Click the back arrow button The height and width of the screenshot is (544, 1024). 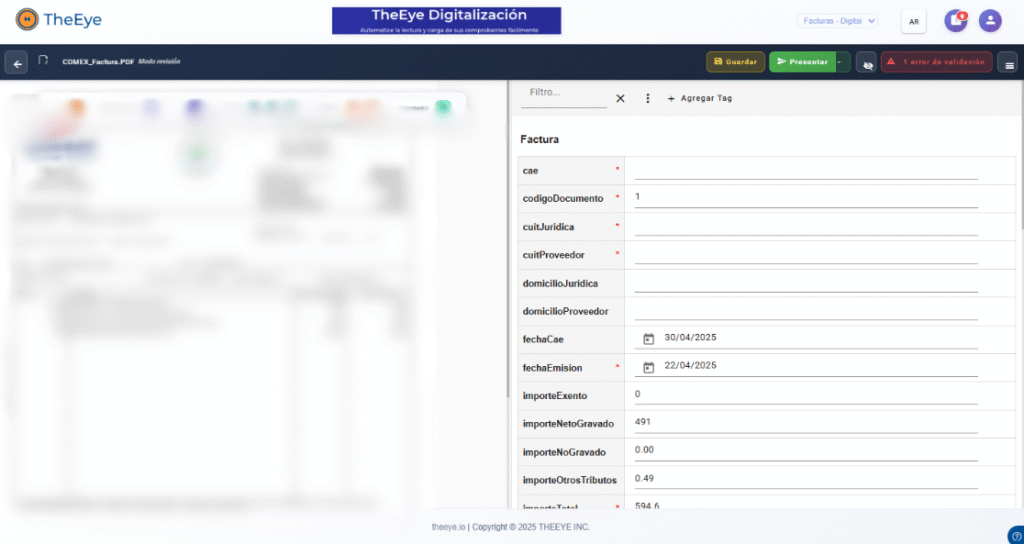point(16,62)
